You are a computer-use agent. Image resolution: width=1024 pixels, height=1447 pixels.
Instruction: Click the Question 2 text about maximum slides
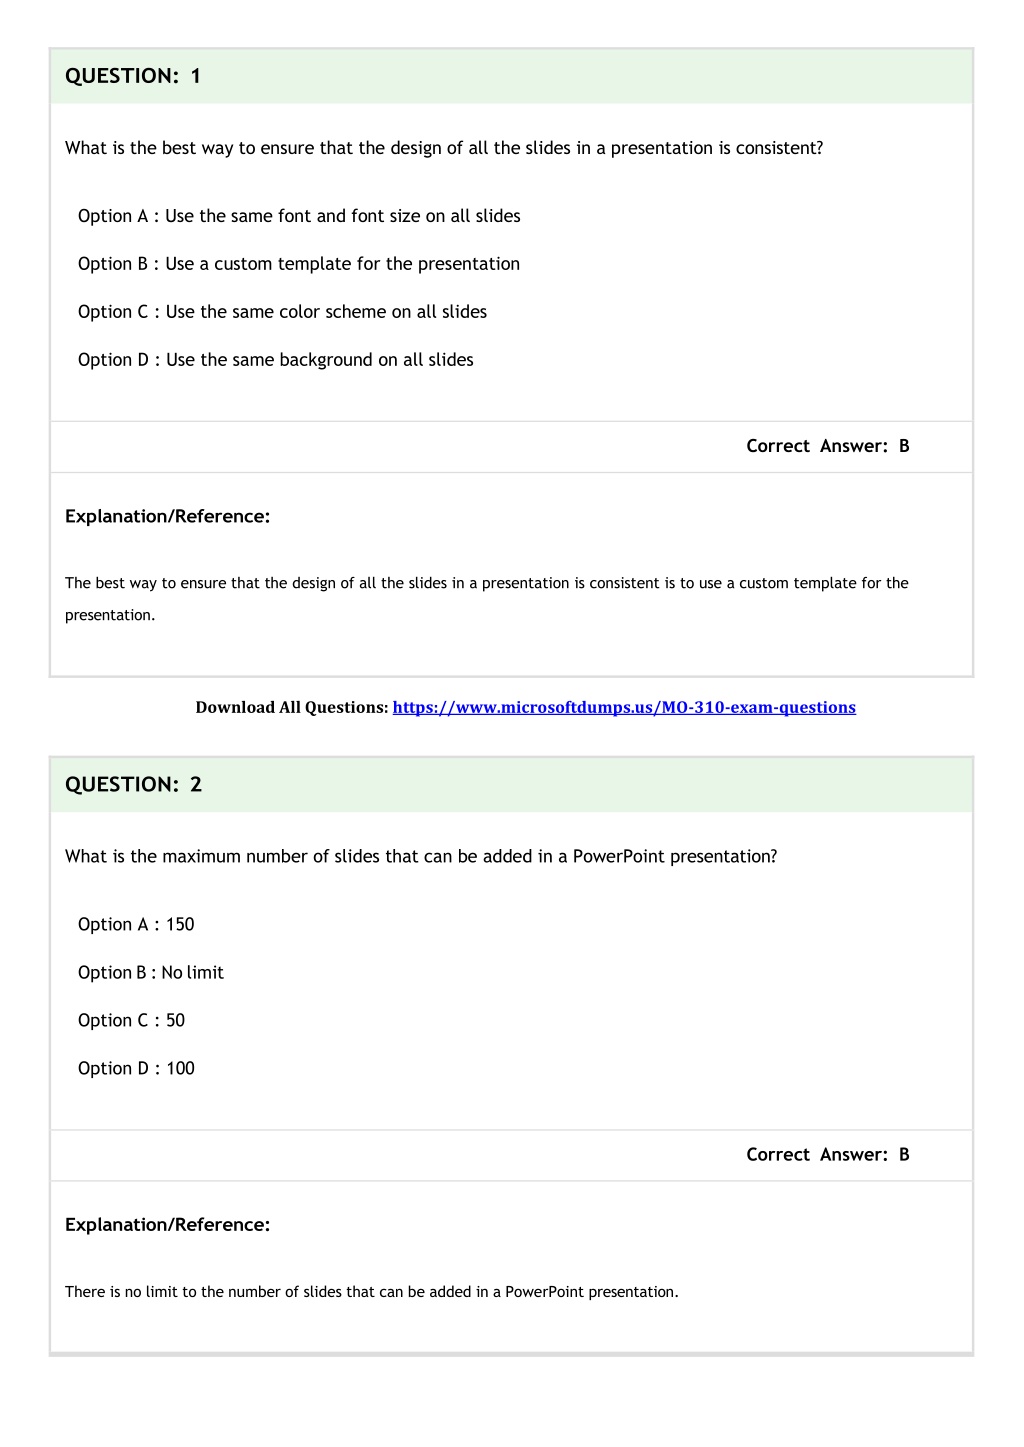click(421, 857)
